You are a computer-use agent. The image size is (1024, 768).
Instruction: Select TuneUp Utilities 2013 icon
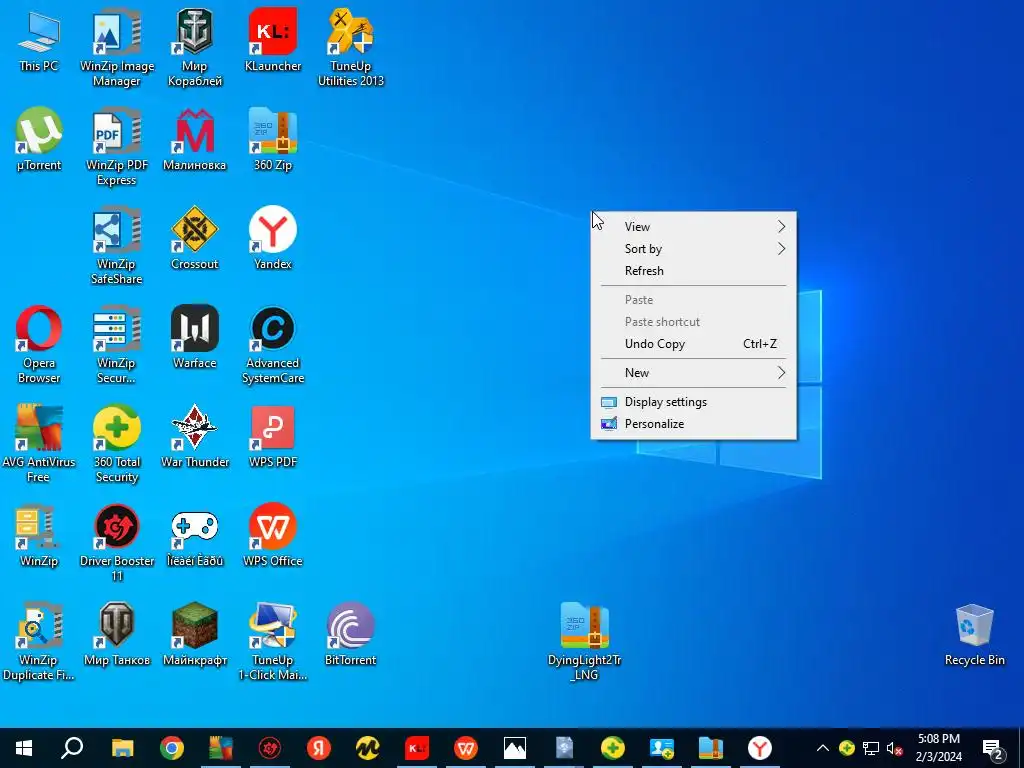[x=351, y=47]
